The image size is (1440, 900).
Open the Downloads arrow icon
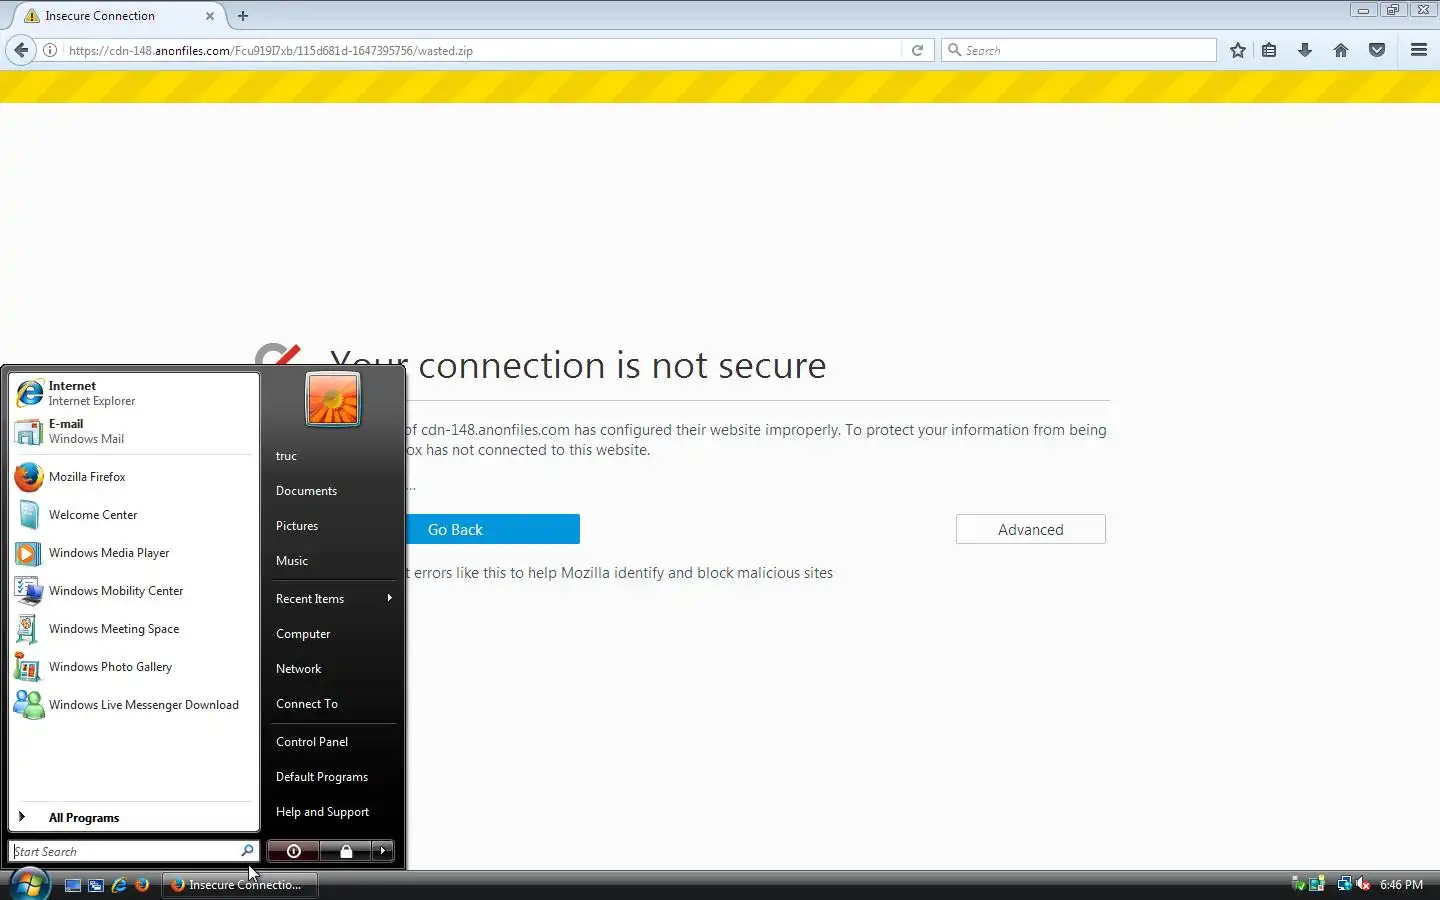[x=1305, y=50]
